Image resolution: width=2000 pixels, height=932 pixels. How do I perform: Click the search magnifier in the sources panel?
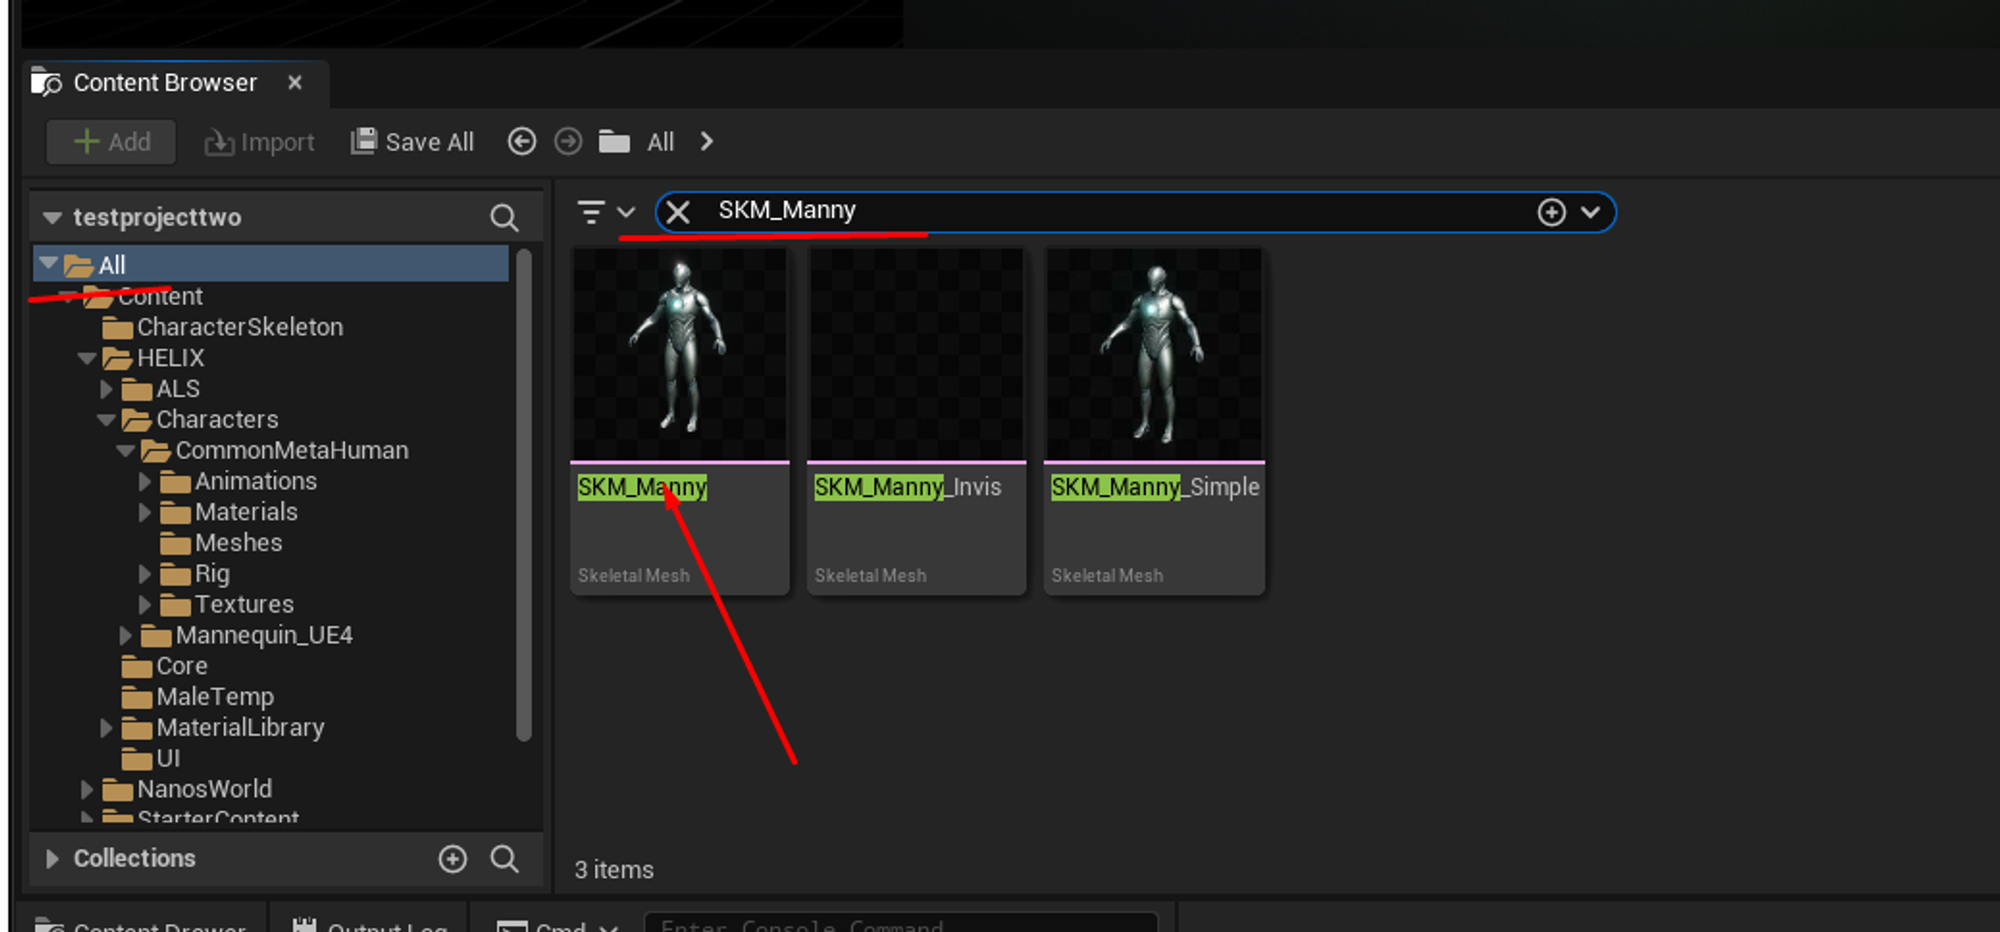point(505,216)
